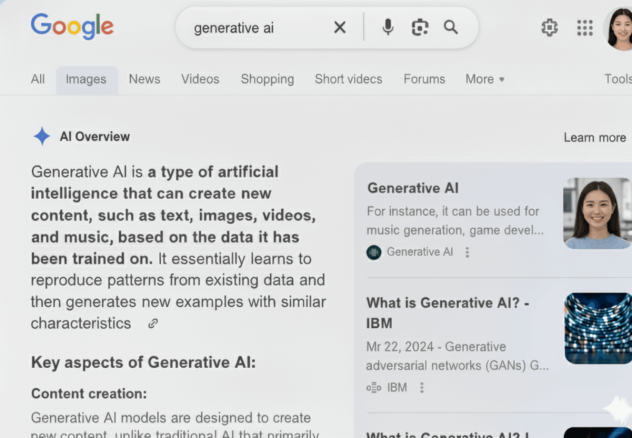Click the IBM favicon icon
The width and height of the screenshot is (632, 438).
pos(373,388)
